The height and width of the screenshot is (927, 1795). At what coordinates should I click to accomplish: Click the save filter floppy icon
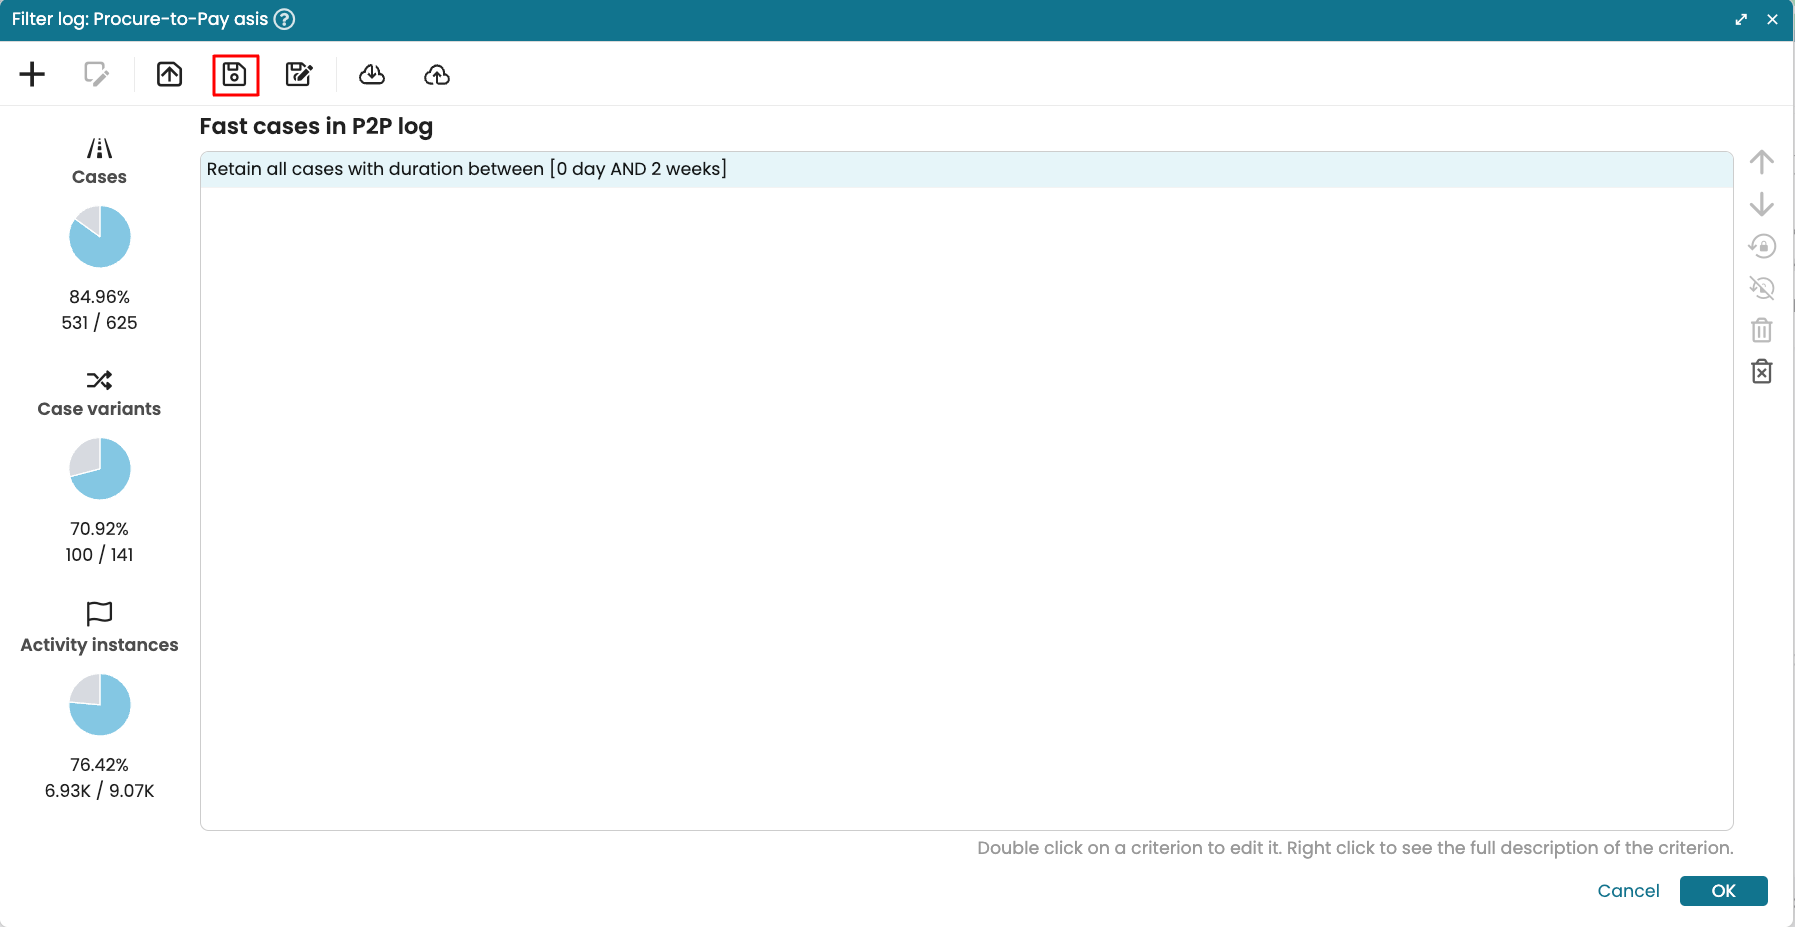(235, 75)
